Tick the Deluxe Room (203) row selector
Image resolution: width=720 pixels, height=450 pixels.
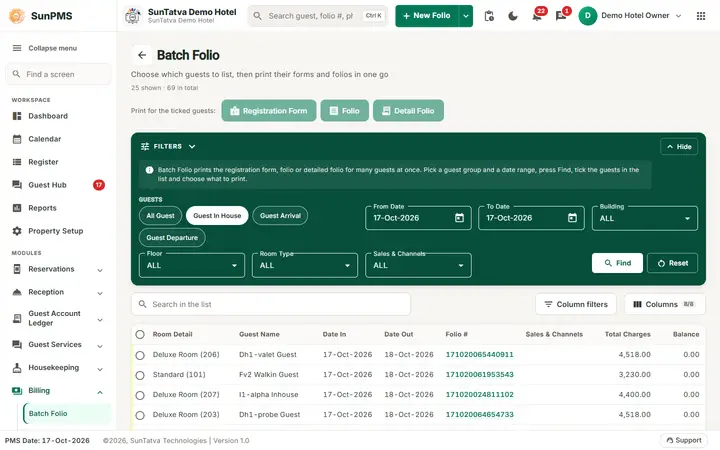click(x=140, y=415)
